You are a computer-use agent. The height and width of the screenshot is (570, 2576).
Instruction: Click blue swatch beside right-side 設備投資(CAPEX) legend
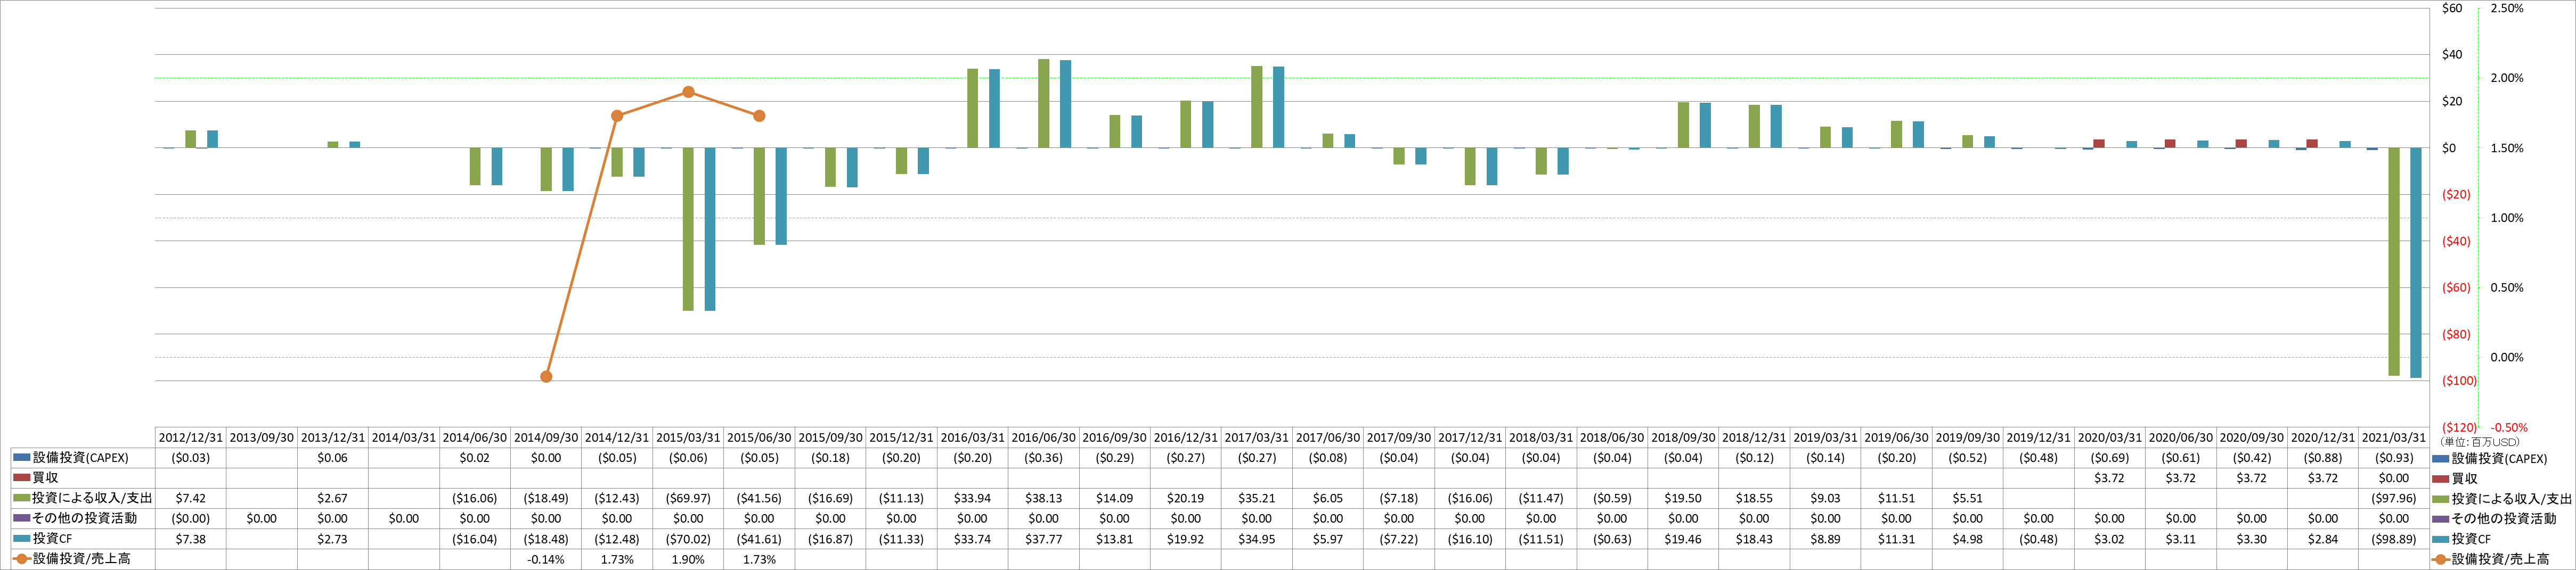coord(2442,459)
